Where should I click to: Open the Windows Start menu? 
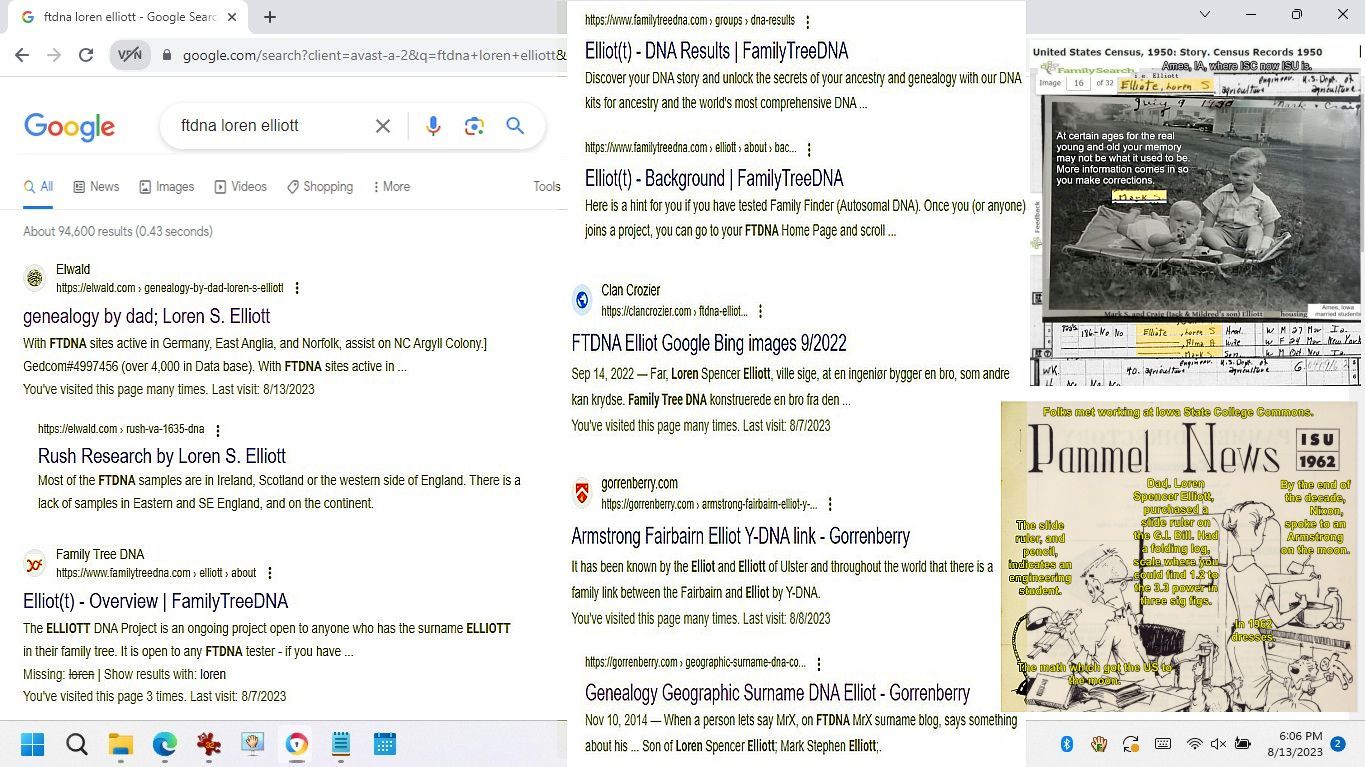[x=33, y=744]
